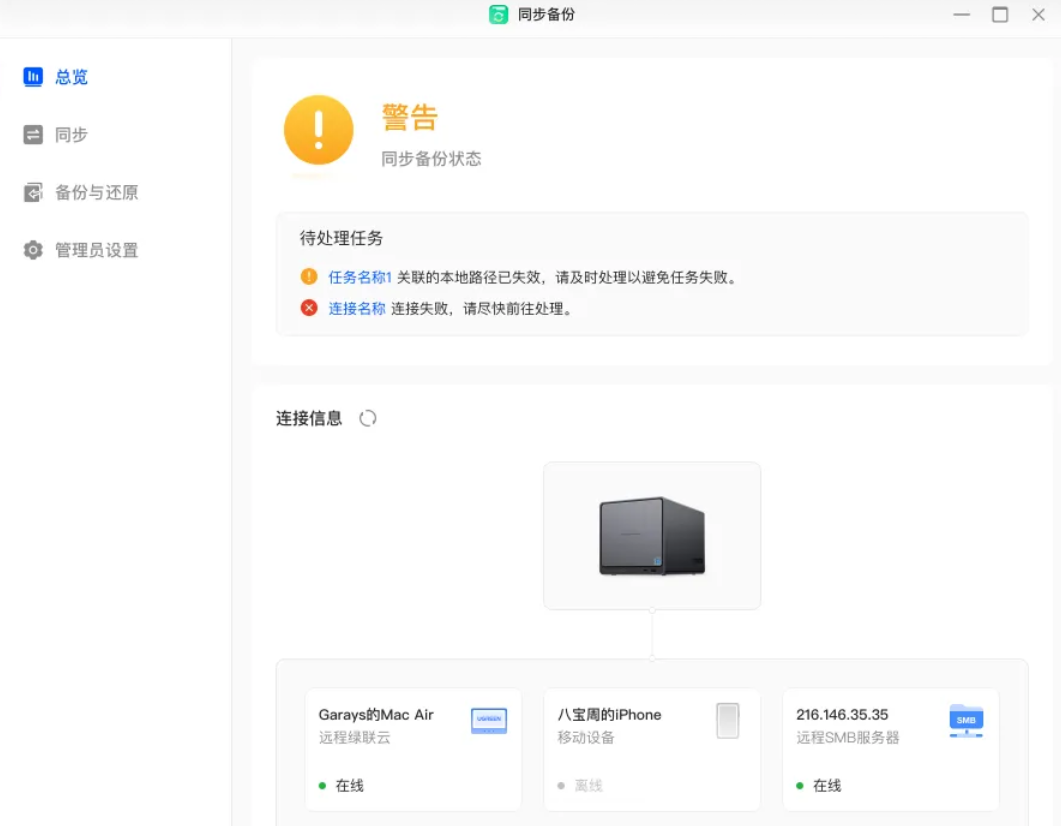Click 在线 status under Garays的Mac Air

[x=349, y=785]
